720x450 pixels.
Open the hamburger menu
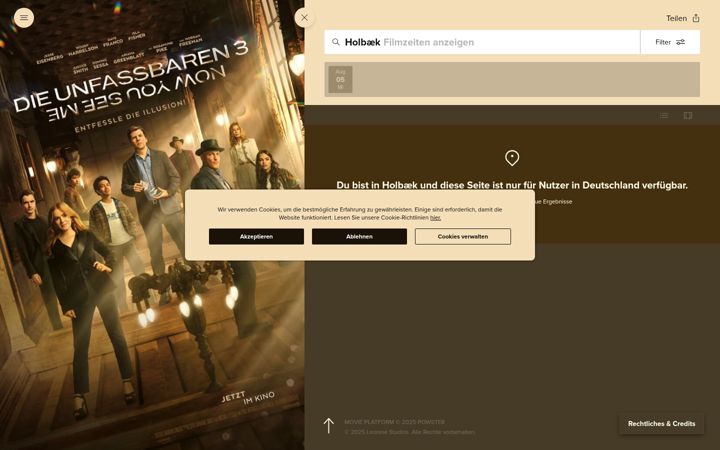pos(24,18)
